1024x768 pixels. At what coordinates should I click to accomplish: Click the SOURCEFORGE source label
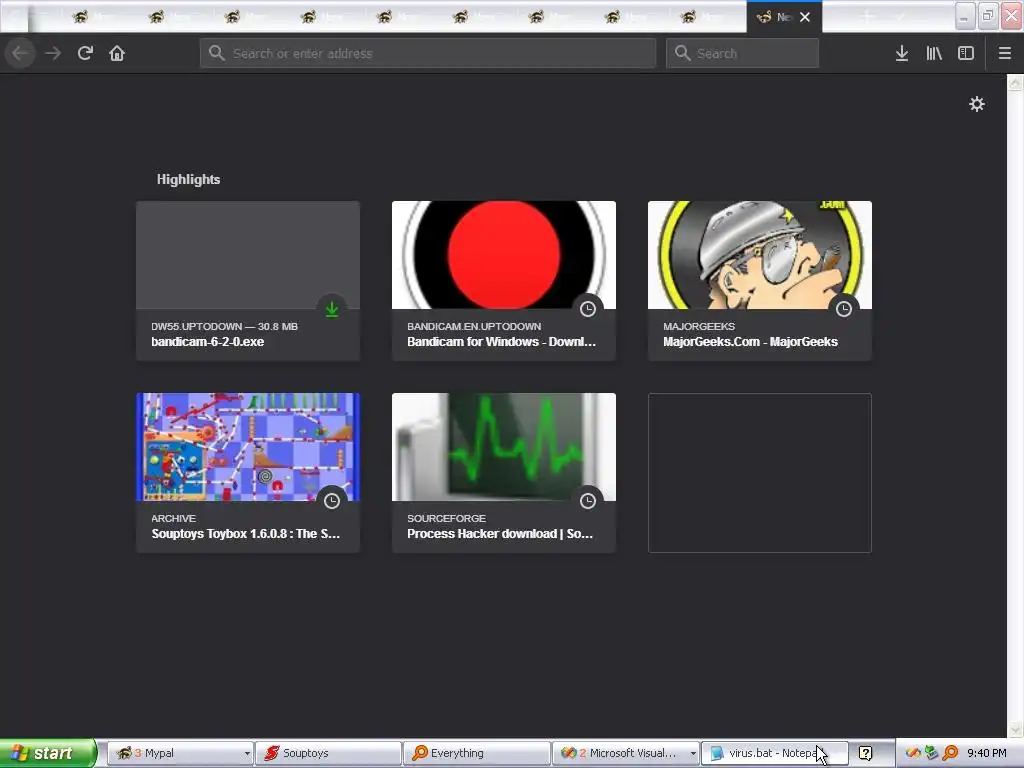coord(446,518)
